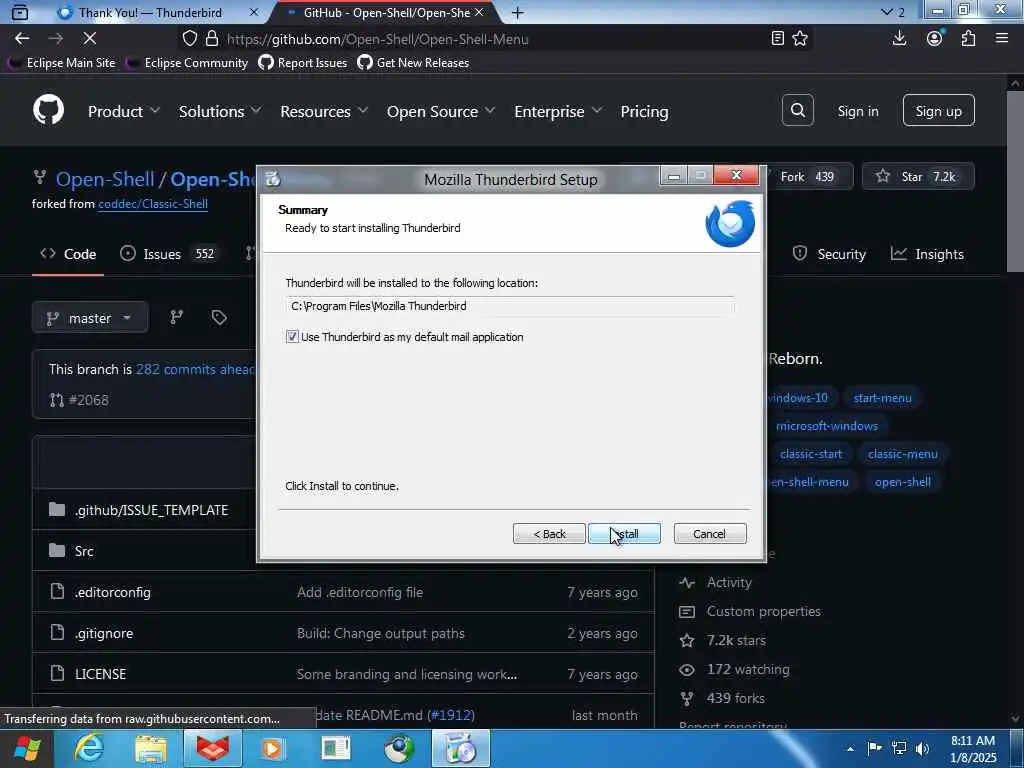Open Eclipse Main Site bookmark
The width and height of the screenshot is (1024, 768).
click(x=62, y=63)
